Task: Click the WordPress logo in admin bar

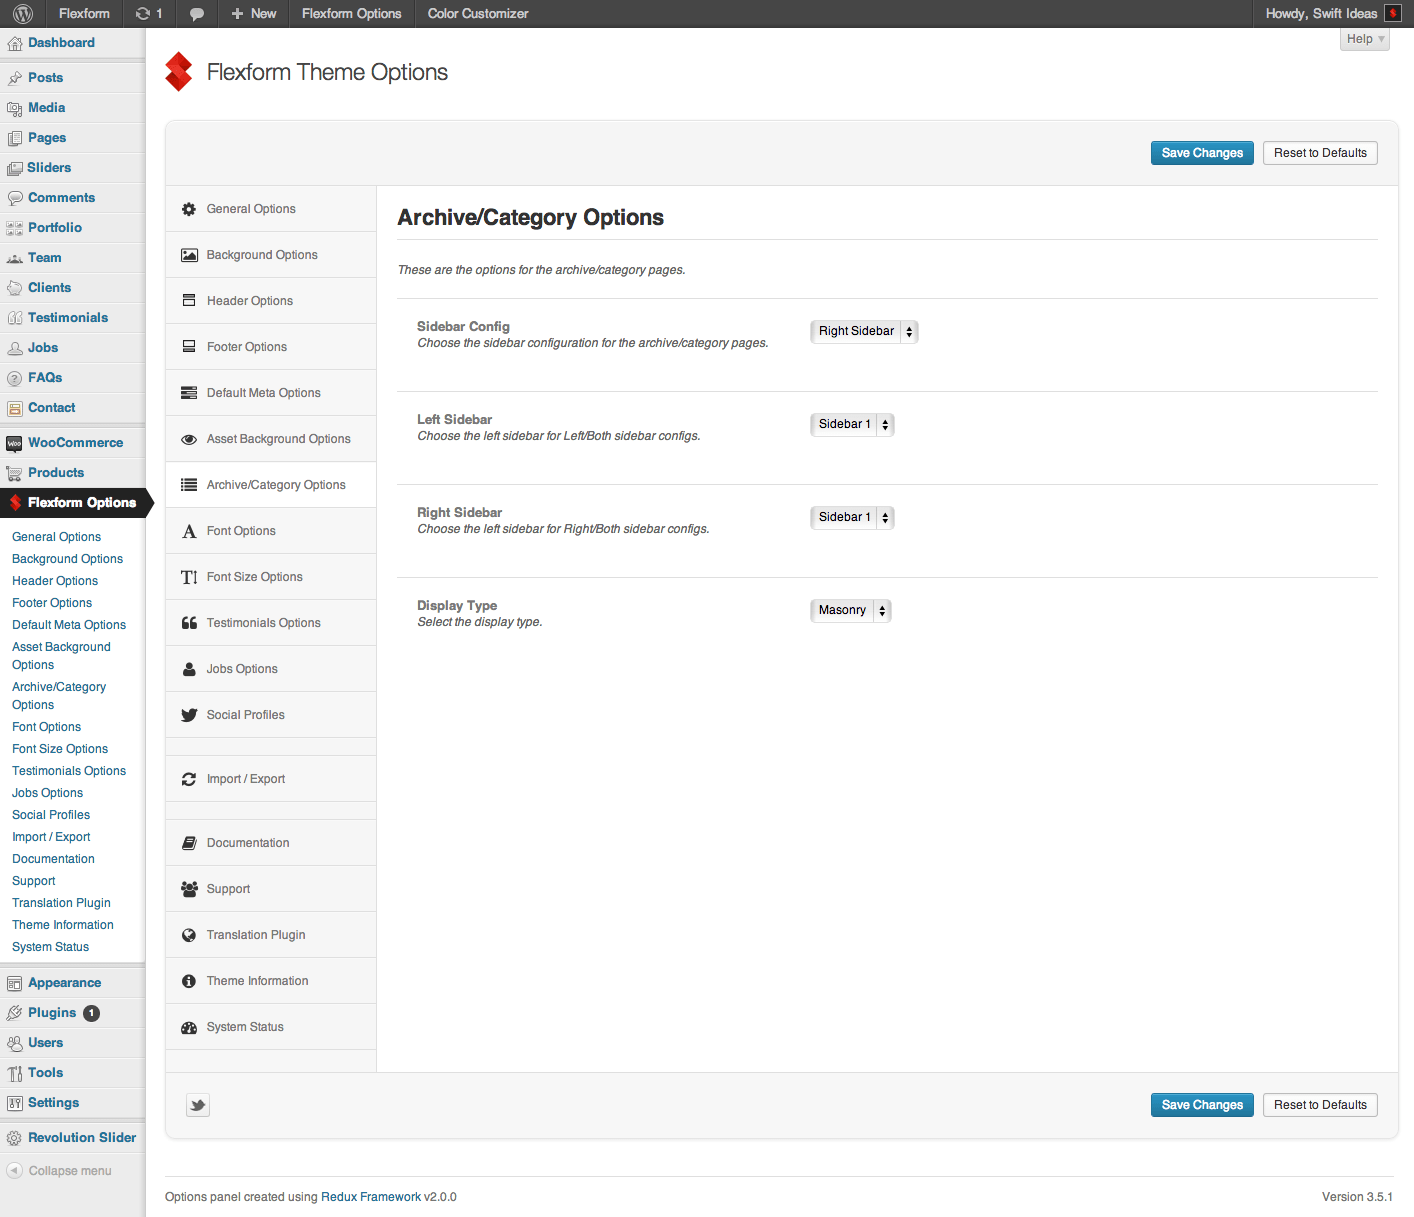Action: pyautogui.click(x=23, y=14)
